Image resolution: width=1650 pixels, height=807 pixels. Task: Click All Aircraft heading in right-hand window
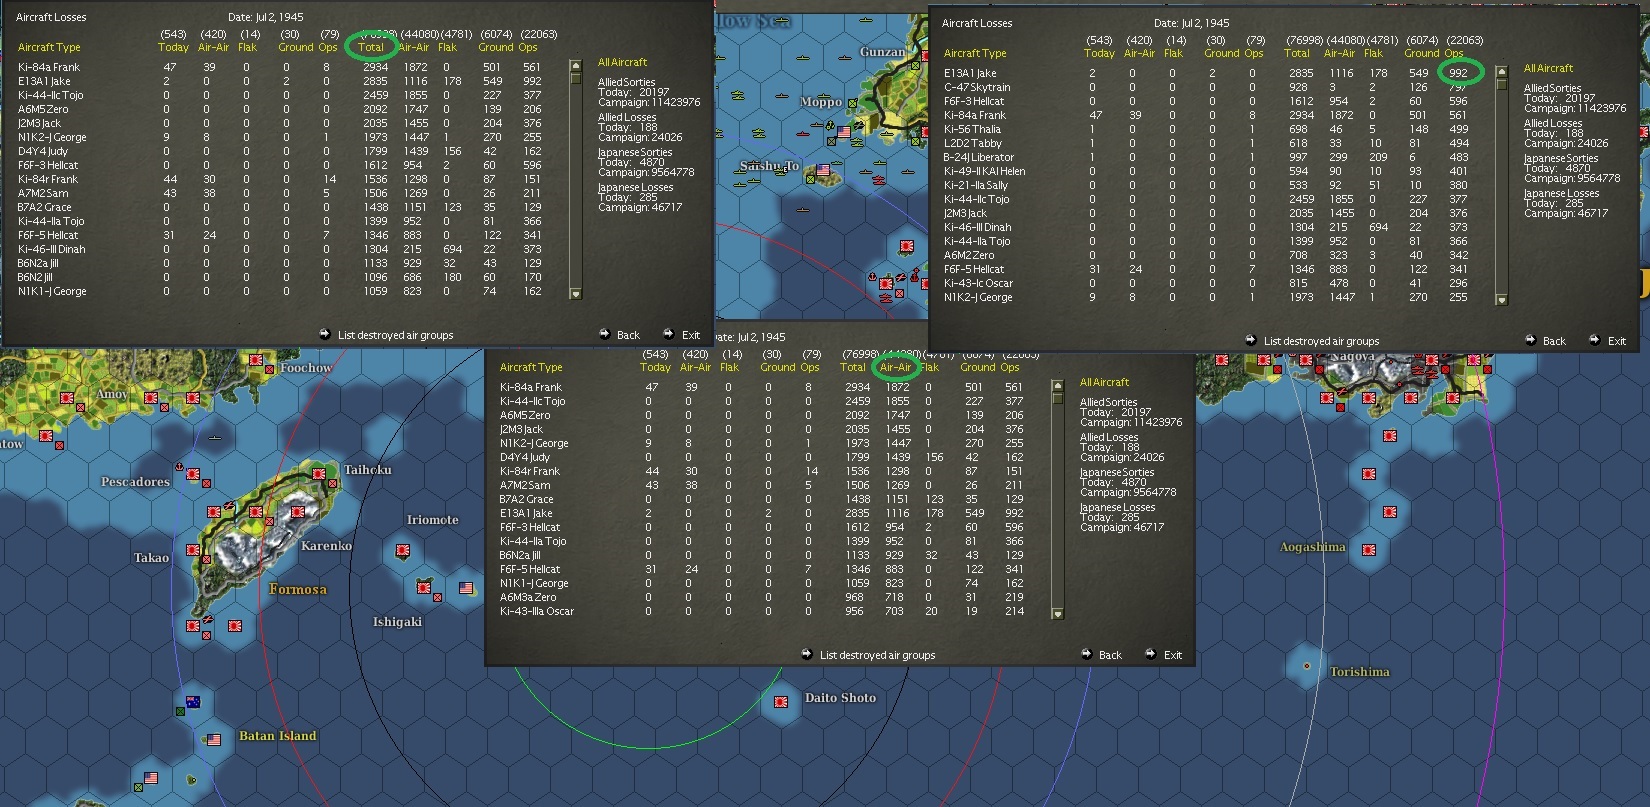click(1548, 68)
